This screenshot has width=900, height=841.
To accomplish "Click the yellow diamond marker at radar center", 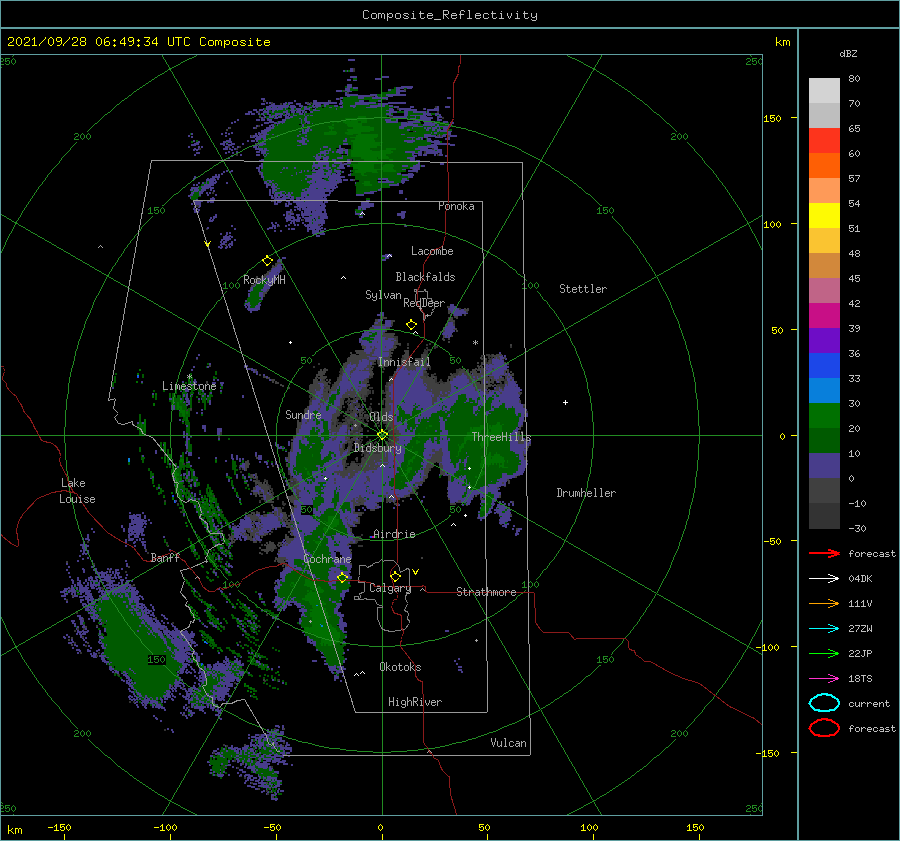I will point(382,435).
